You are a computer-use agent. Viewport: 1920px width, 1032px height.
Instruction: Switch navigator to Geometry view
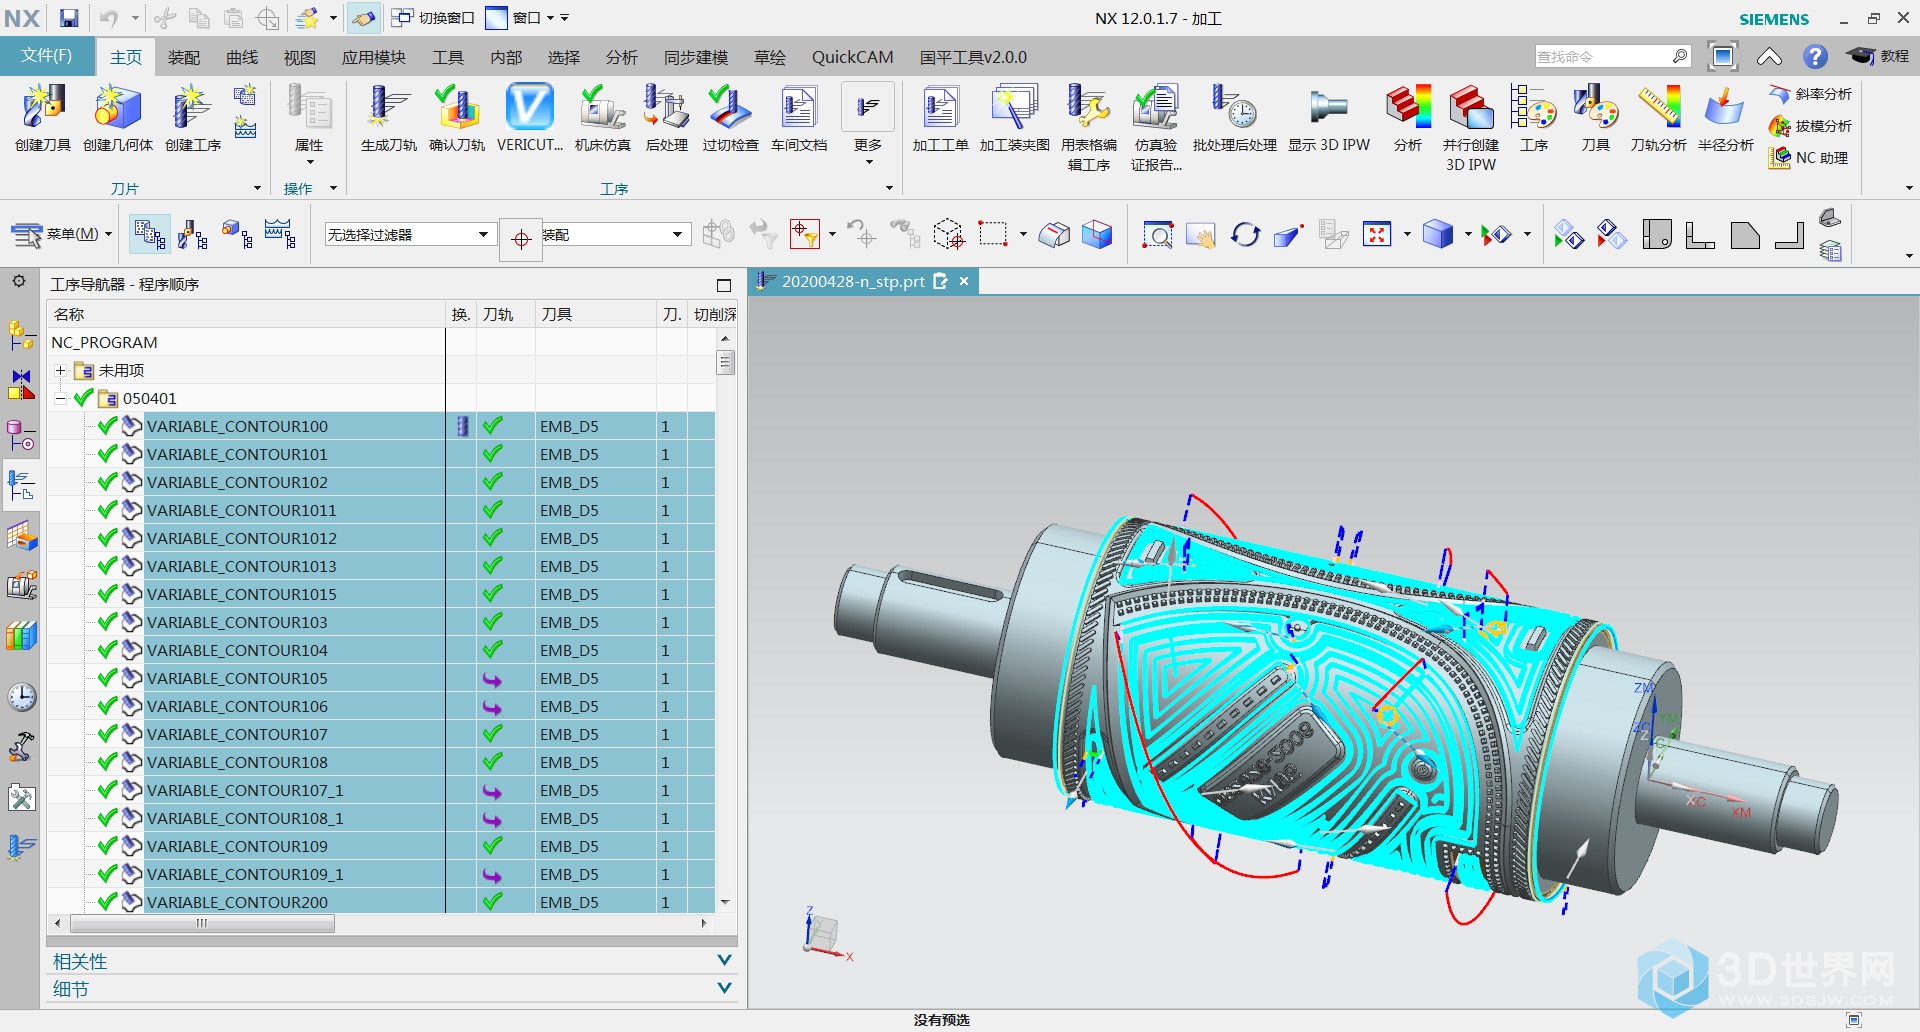click(236, 235)
